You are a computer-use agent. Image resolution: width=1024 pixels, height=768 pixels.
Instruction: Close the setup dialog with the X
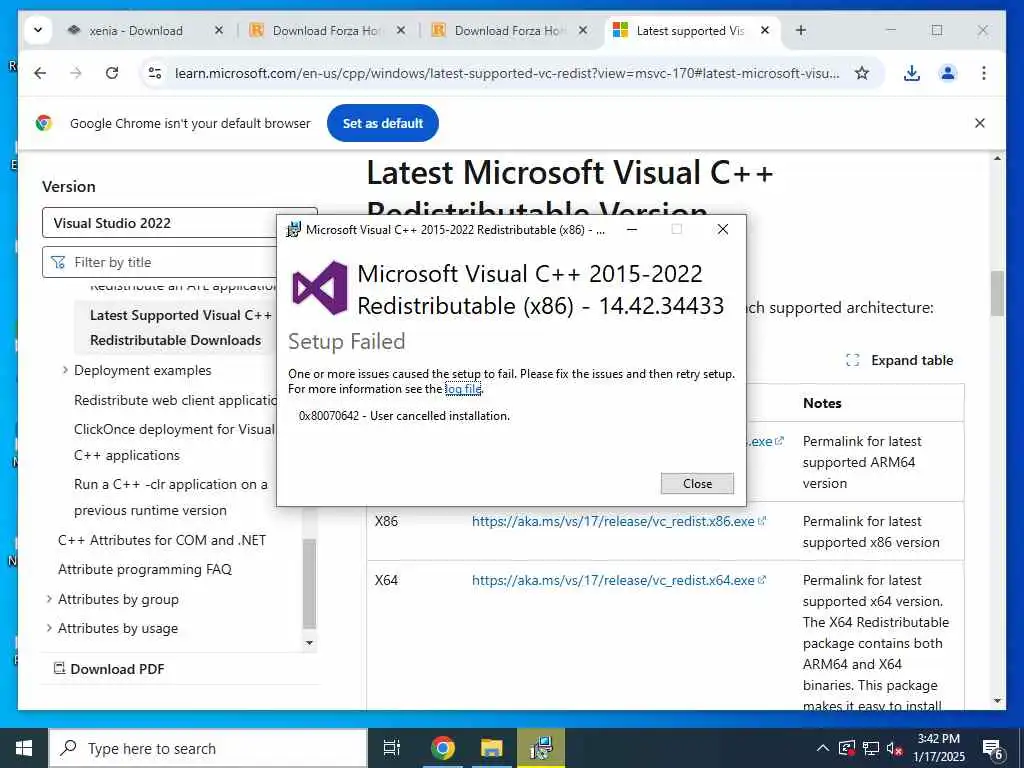point(722,229)
